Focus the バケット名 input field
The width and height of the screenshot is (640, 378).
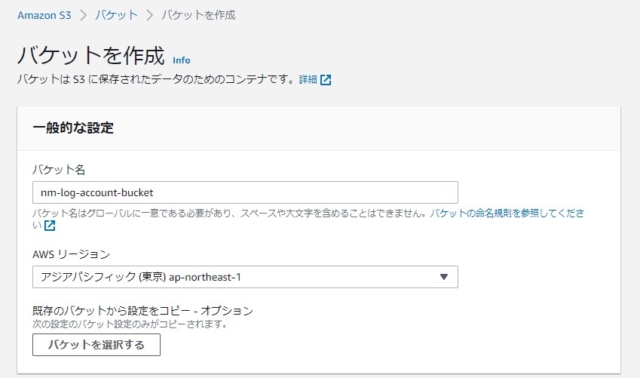coord(245,192)
